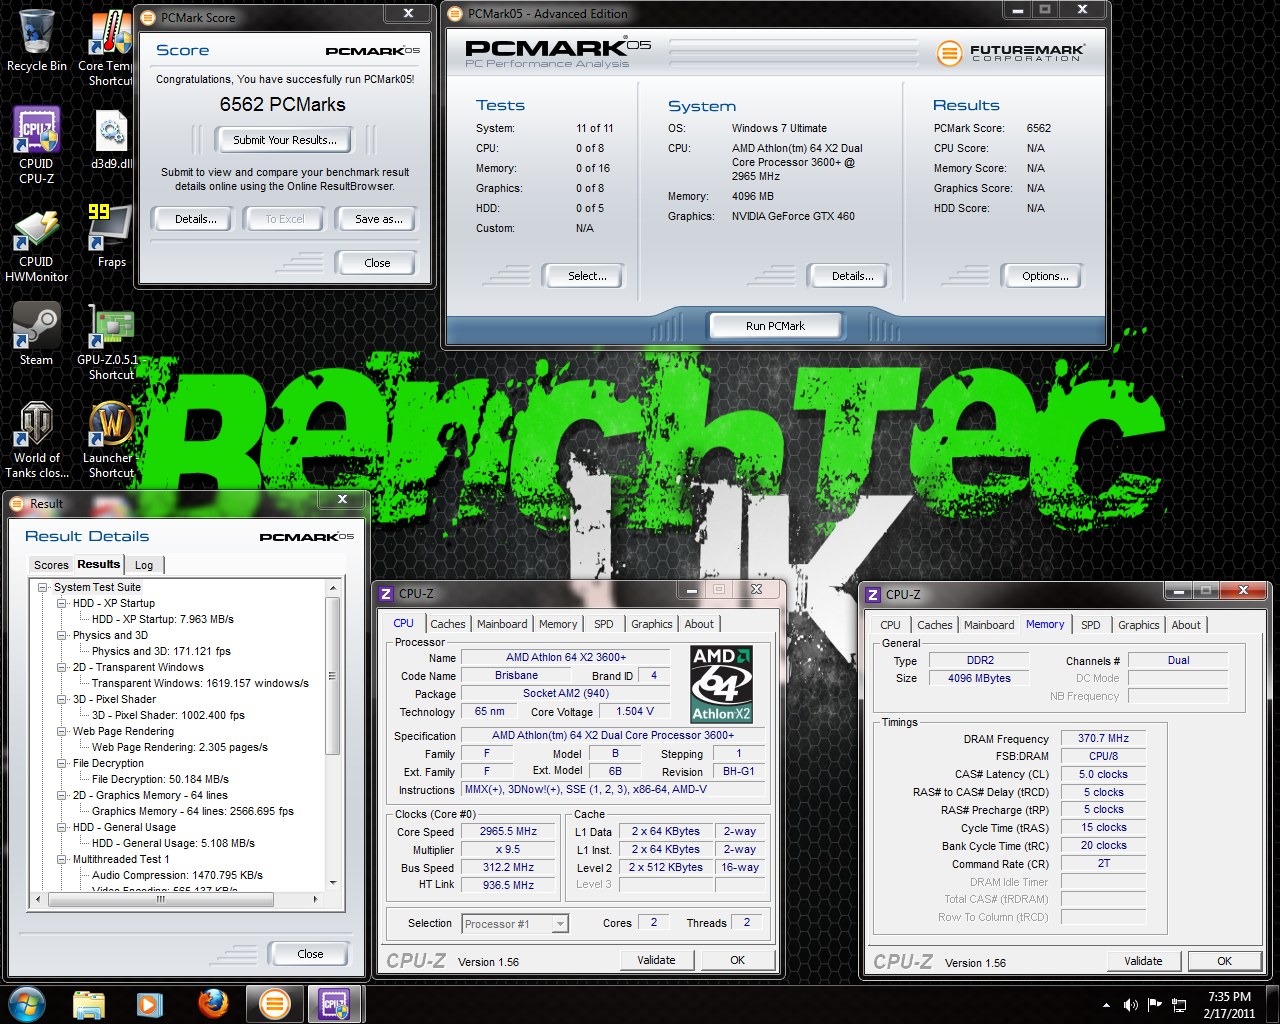1280x1024 pixels.
Task: Collapse the 3D - Pixel Shader node
Action: pyautogui.click(x=62, y=699)
